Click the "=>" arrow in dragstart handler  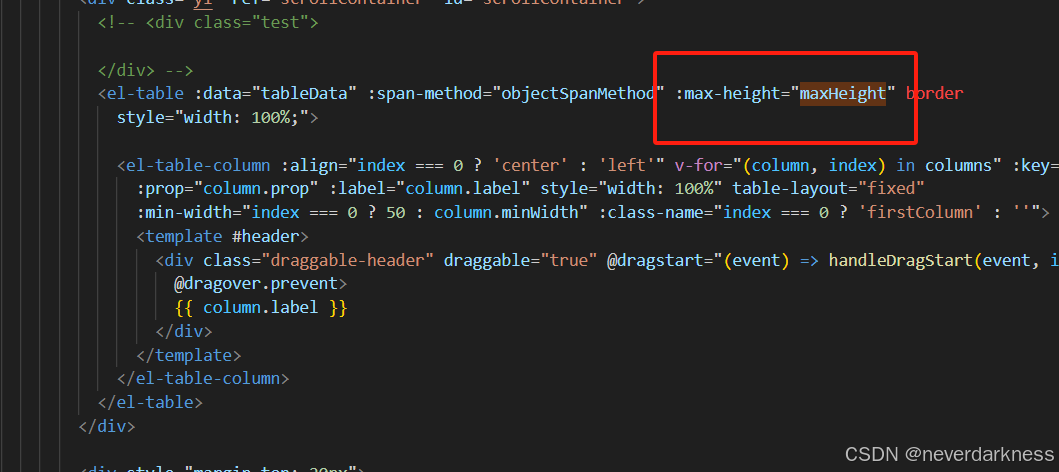tap(808, 261)
